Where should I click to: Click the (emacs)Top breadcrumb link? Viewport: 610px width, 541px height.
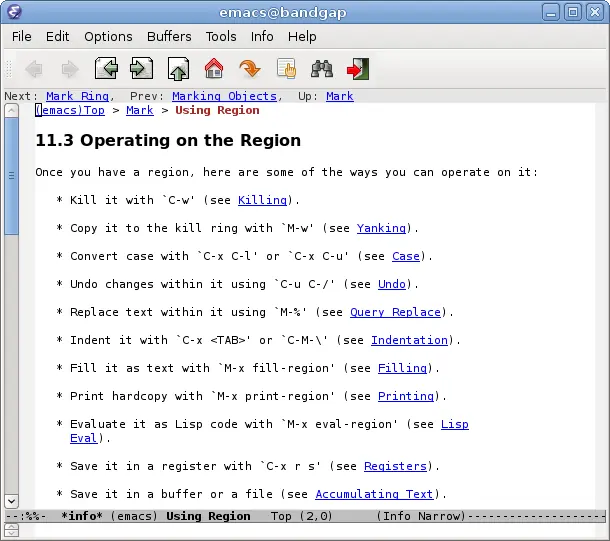point(70,110)
